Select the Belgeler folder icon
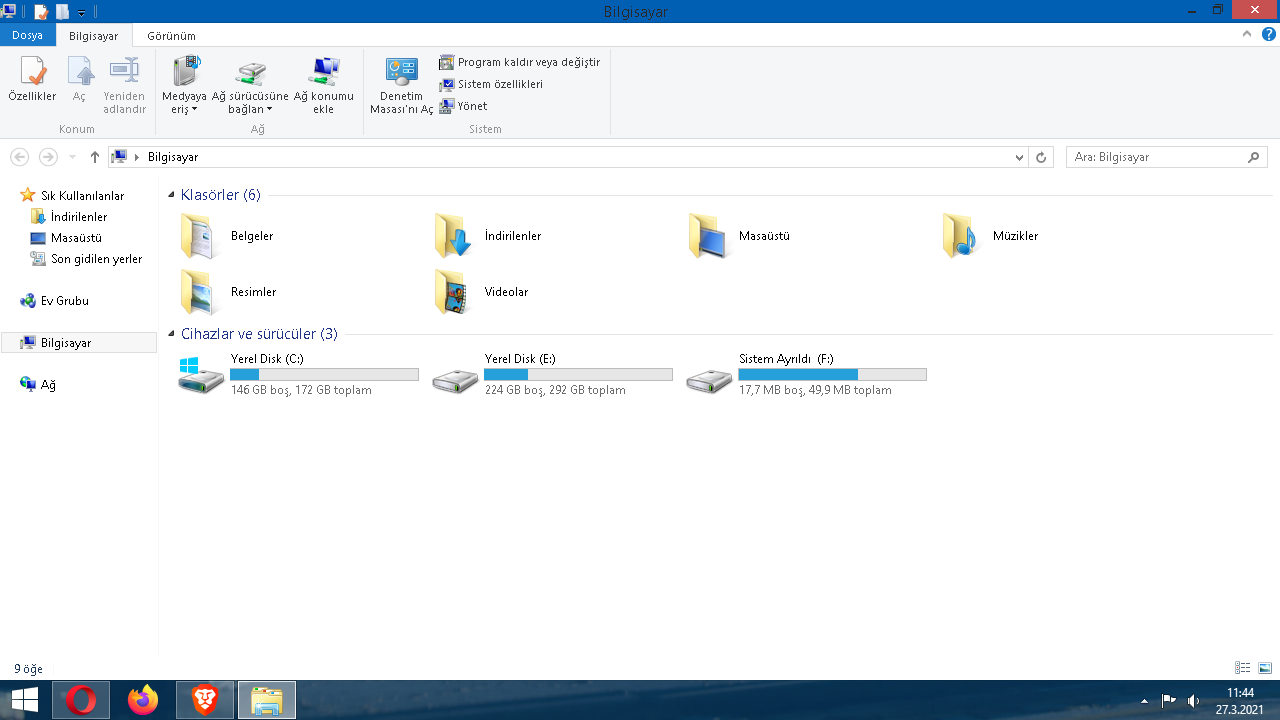 (198, 236)
